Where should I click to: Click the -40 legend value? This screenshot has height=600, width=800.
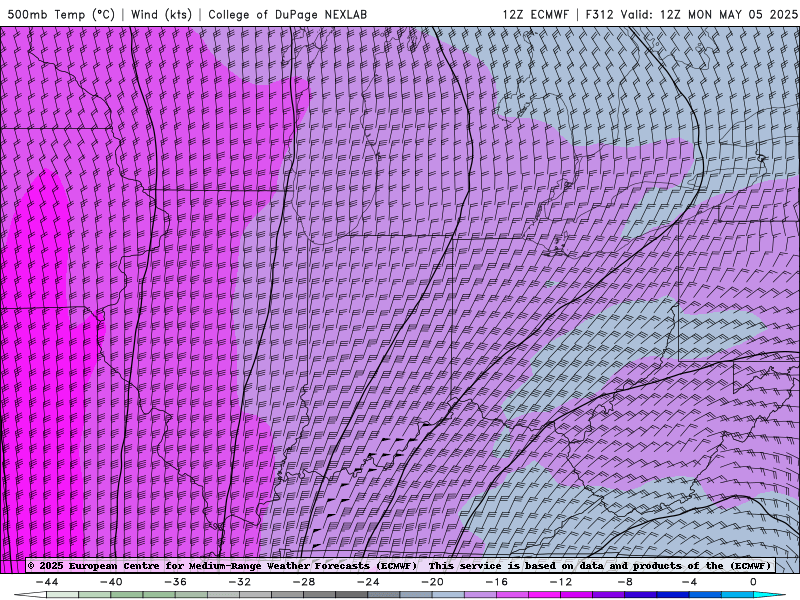(x=111, y=582)
